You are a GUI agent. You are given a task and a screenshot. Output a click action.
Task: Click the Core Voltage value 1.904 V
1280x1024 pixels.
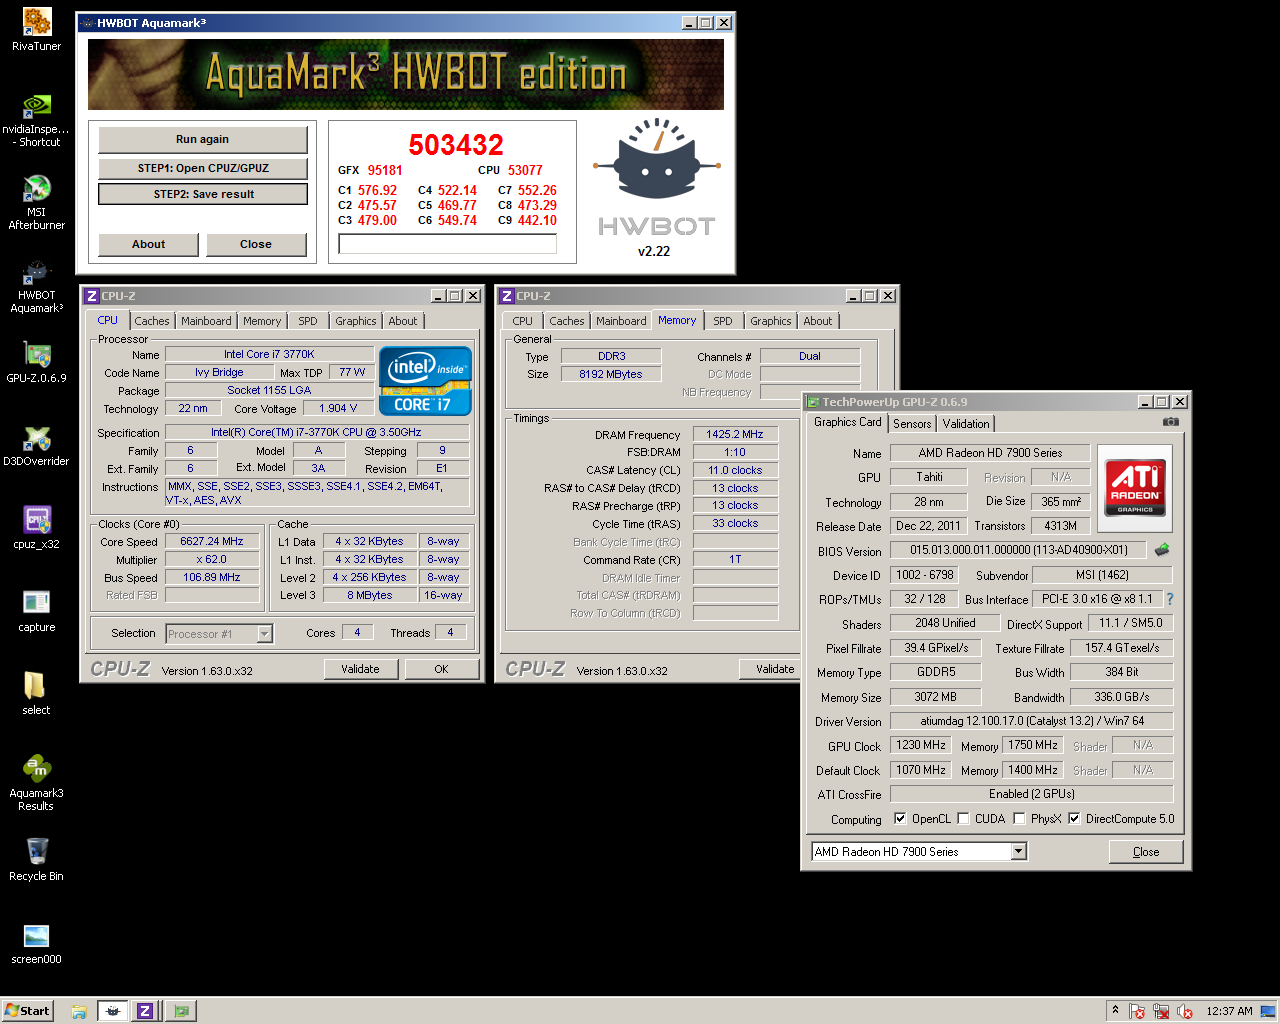(338, 408)
